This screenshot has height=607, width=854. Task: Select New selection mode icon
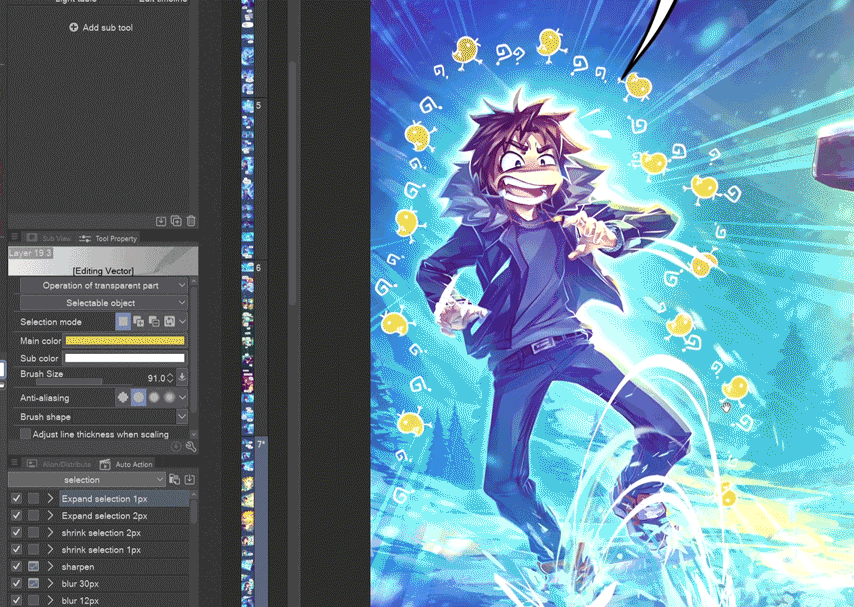[123, 322]
